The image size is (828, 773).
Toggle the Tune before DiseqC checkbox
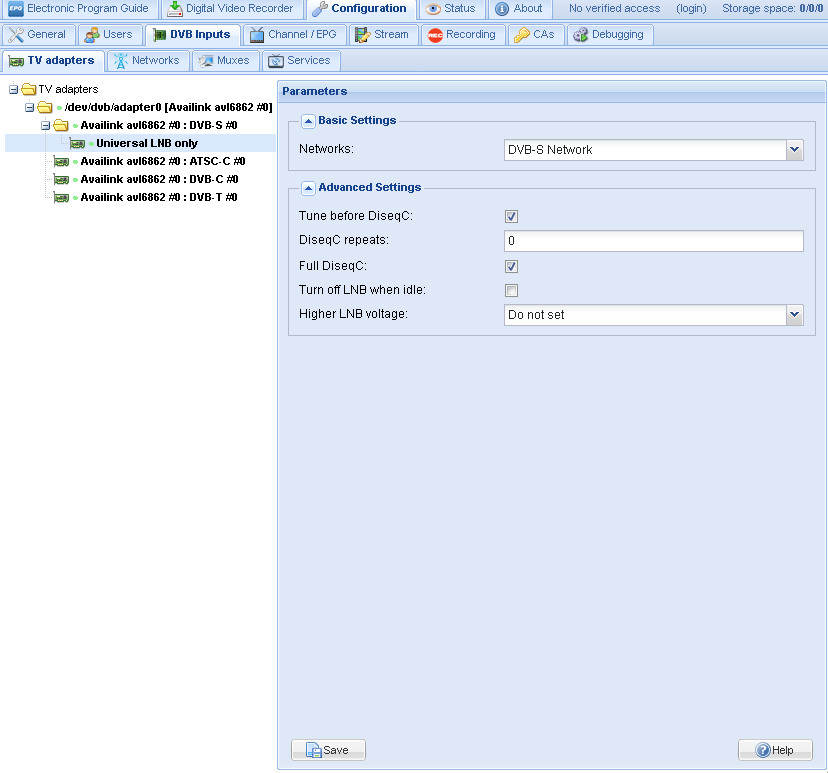coord(511,216)
